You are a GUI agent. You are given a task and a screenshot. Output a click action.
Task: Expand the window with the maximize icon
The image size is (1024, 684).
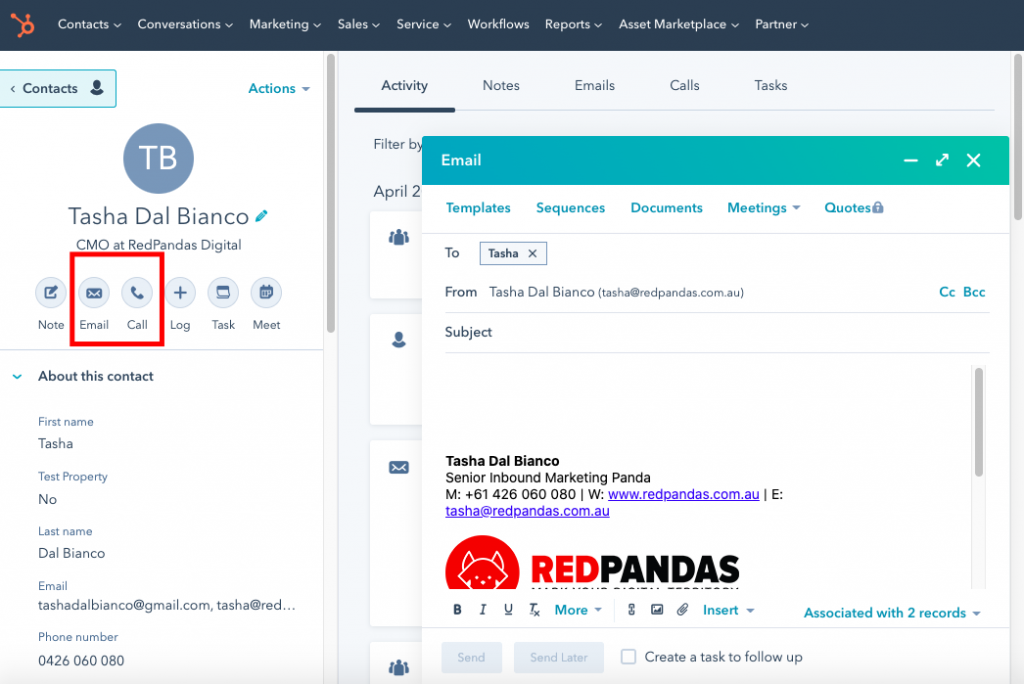pyautogui.click(x=941, y=160)
